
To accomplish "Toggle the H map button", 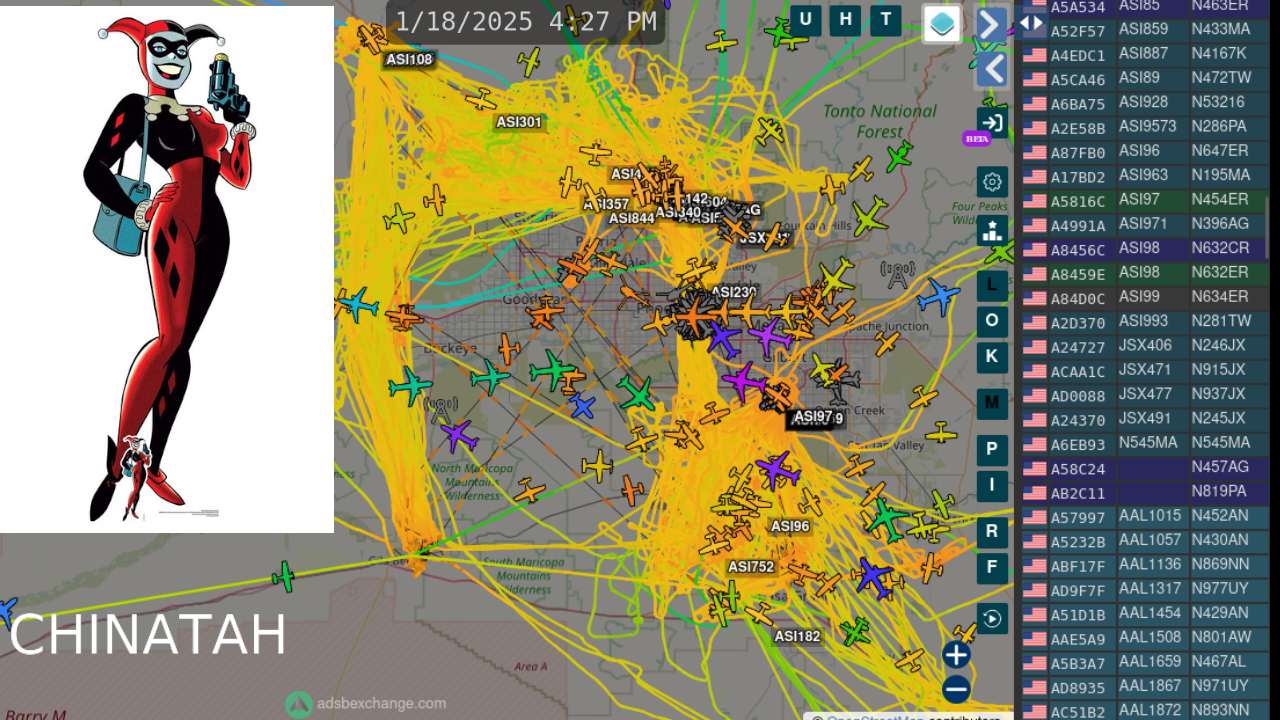I will (846, 19).
